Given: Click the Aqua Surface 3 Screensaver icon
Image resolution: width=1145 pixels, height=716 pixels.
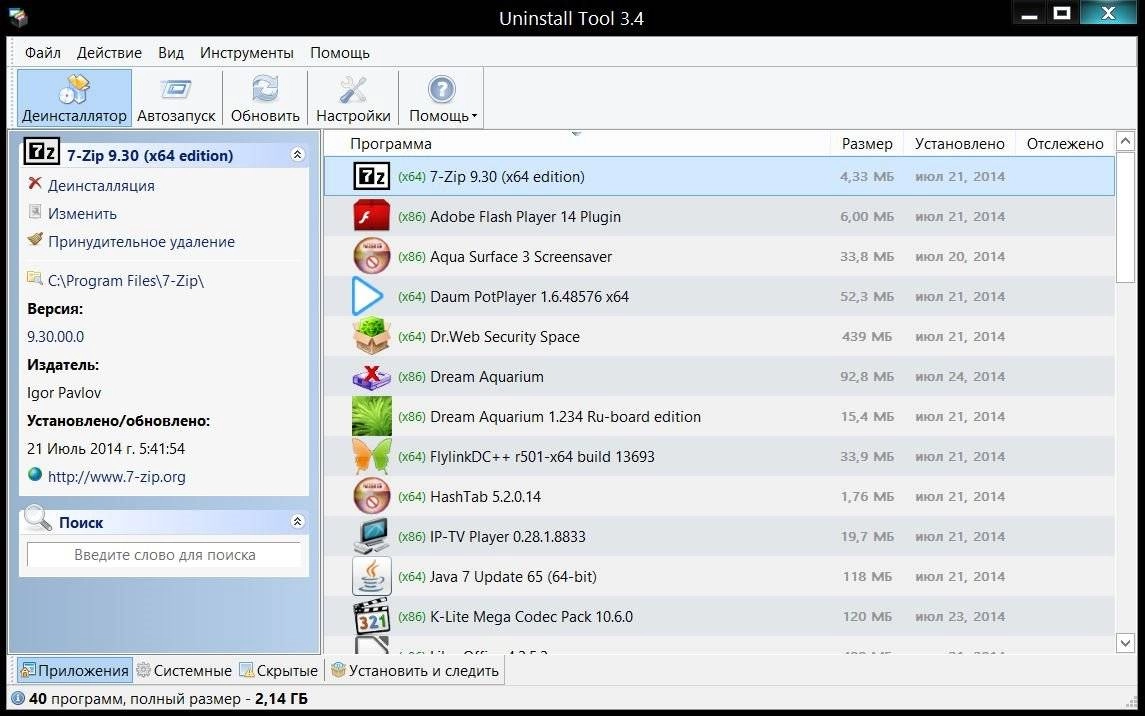Looking at the screenshot, I should point(372,257).
